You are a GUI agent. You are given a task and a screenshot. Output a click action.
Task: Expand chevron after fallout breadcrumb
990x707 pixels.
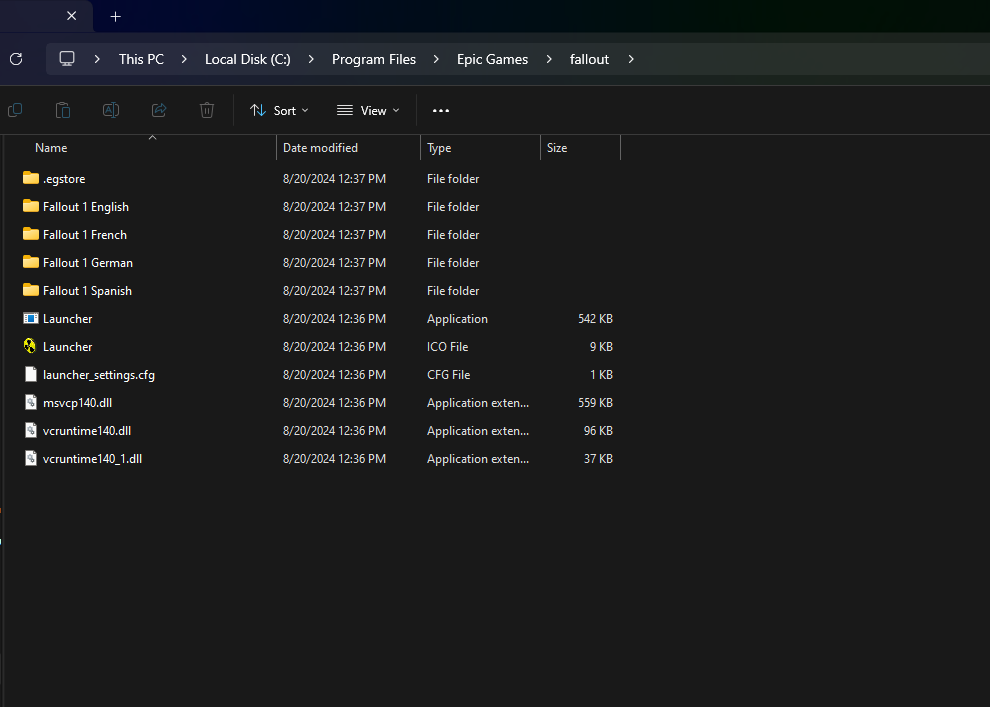(x=631, y=59)
